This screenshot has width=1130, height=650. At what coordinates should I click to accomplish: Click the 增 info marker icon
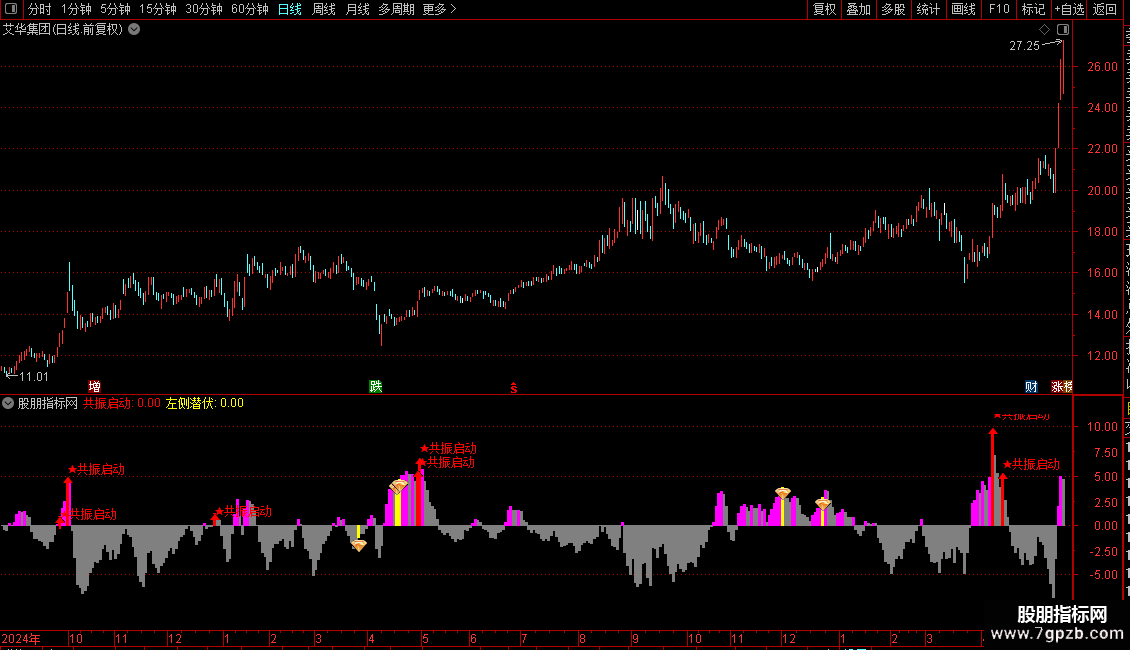[94, 387]
